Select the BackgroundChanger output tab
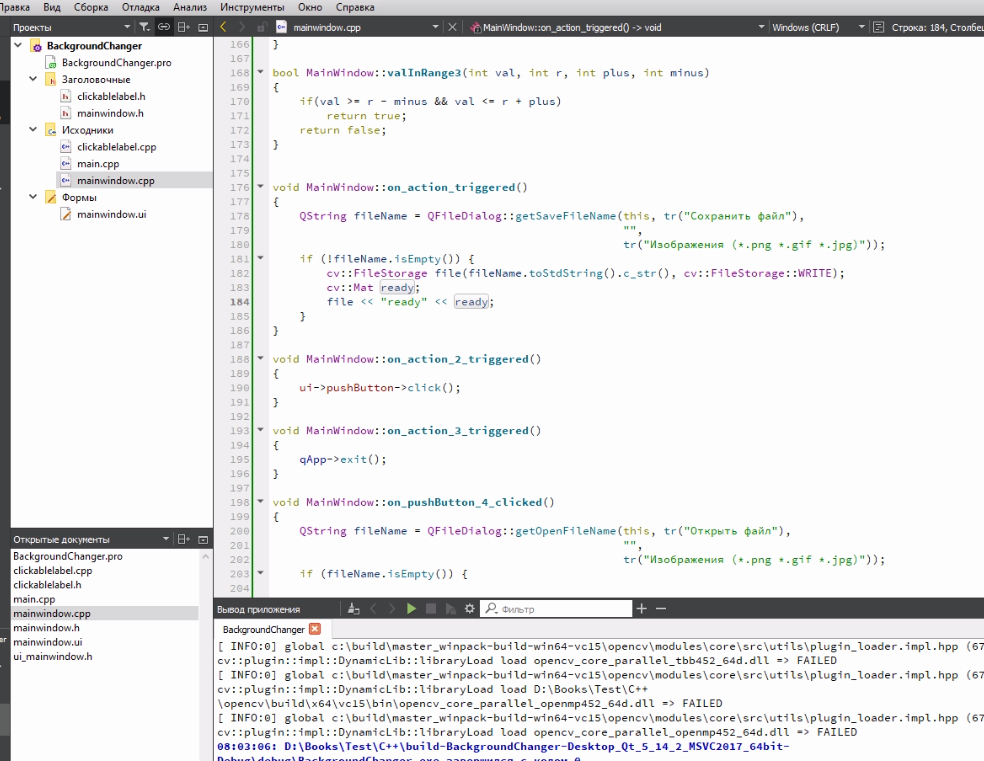The height and width of the screenshot is (761, 984). 264,629
